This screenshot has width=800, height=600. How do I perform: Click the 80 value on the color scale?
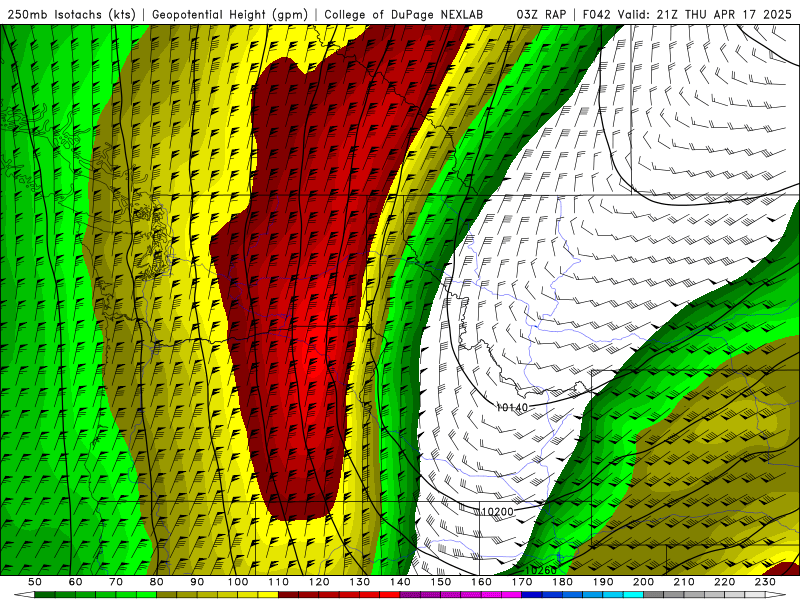157,582
